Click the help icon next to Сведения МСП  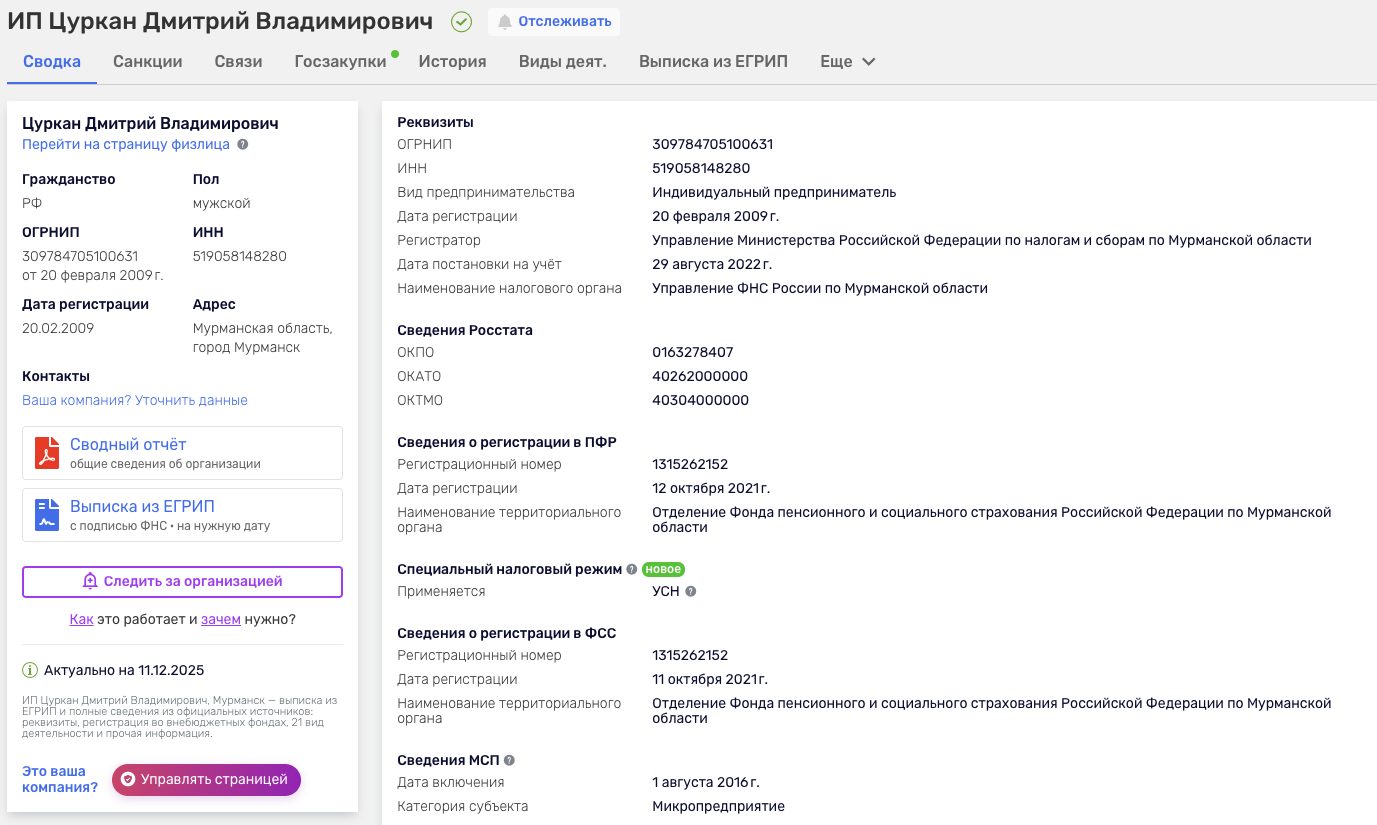point(510,759)
